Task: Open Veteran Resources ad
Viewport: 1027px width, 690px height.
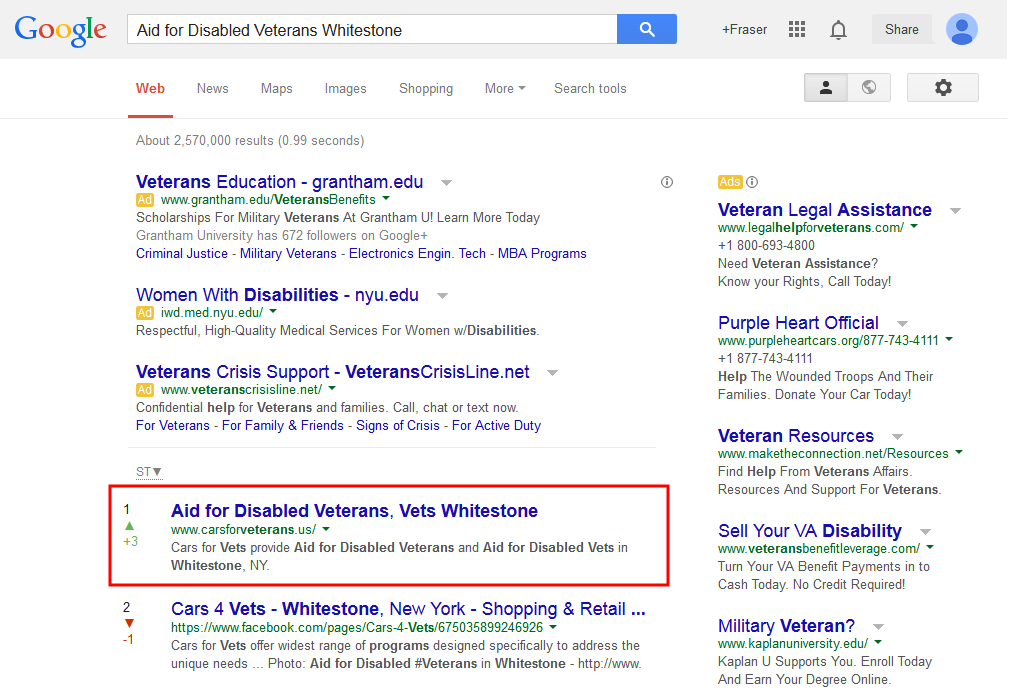Action: pos(796,436)
